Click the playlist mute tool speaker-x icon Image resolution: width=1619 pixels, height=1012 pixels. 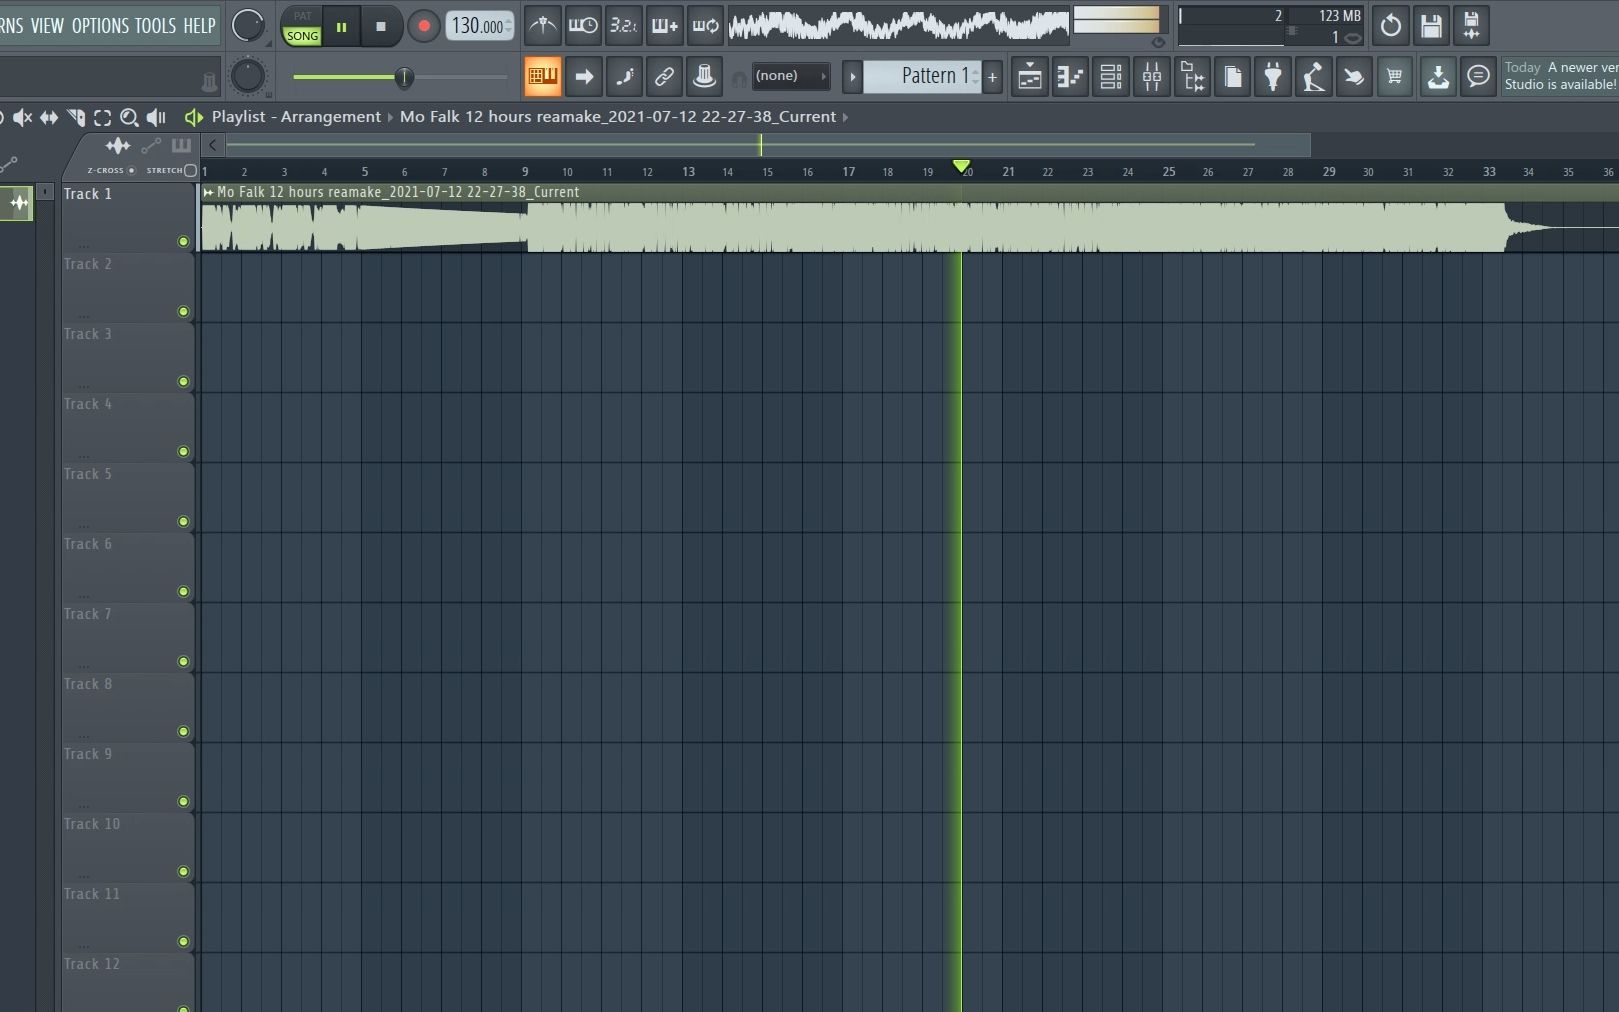pos(22,118)
